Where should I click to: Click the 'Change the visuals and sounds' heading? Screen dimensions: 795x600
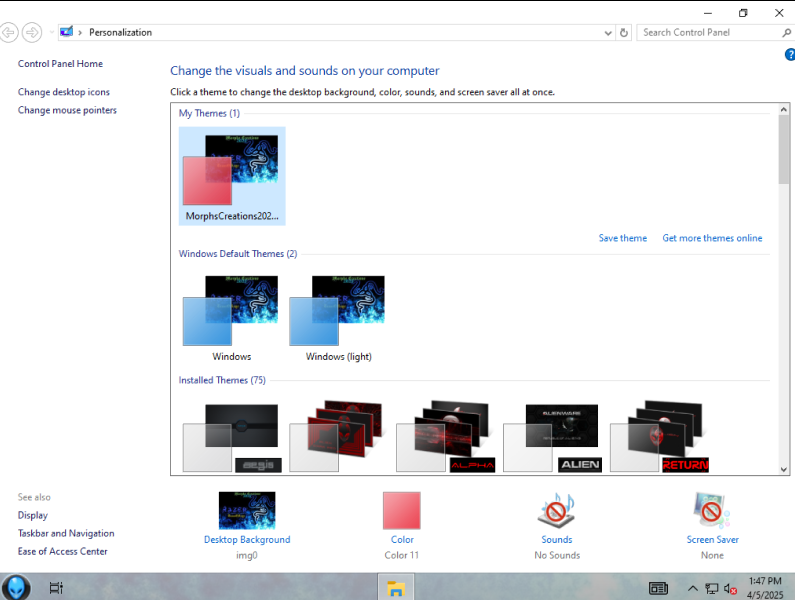(x=305, y=70)
